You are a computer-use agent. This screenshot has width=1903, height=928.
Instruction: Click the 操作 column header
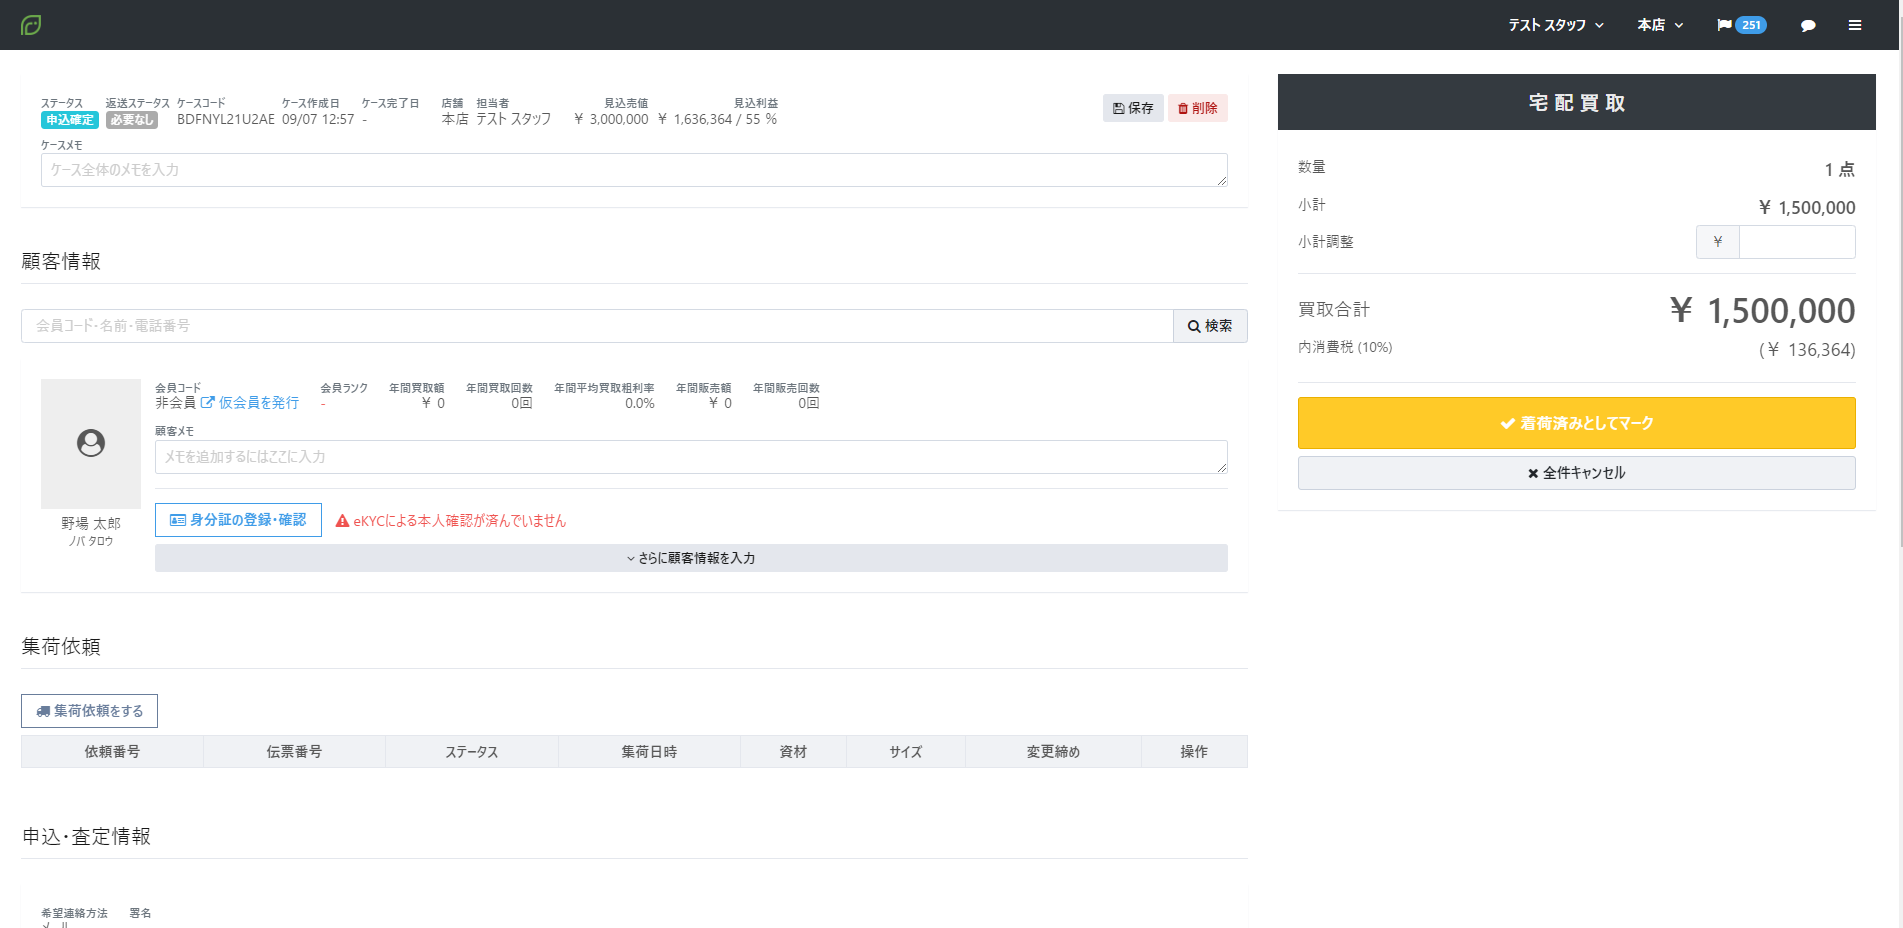[x=1194, y=752]
